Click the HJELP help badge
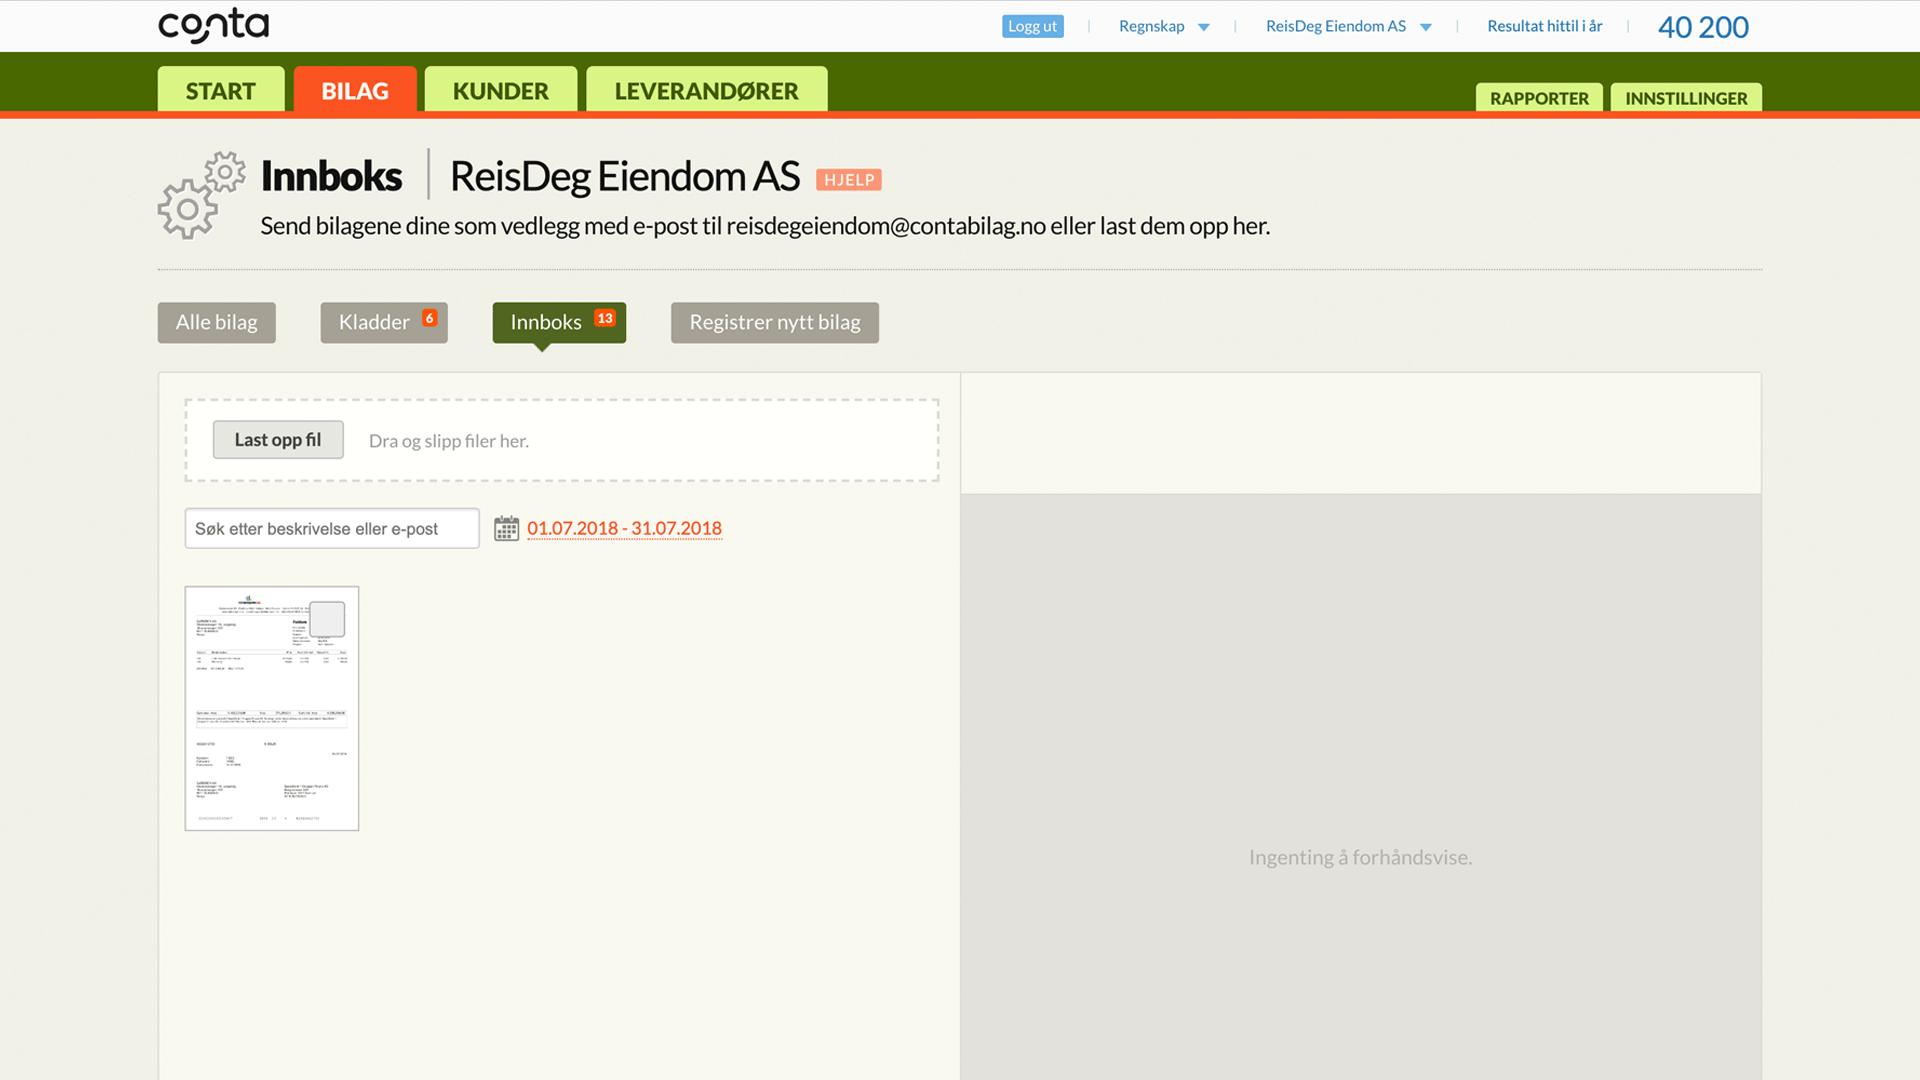The width and height of the screenshot is (1920, 1080). (x=849, y=180)
